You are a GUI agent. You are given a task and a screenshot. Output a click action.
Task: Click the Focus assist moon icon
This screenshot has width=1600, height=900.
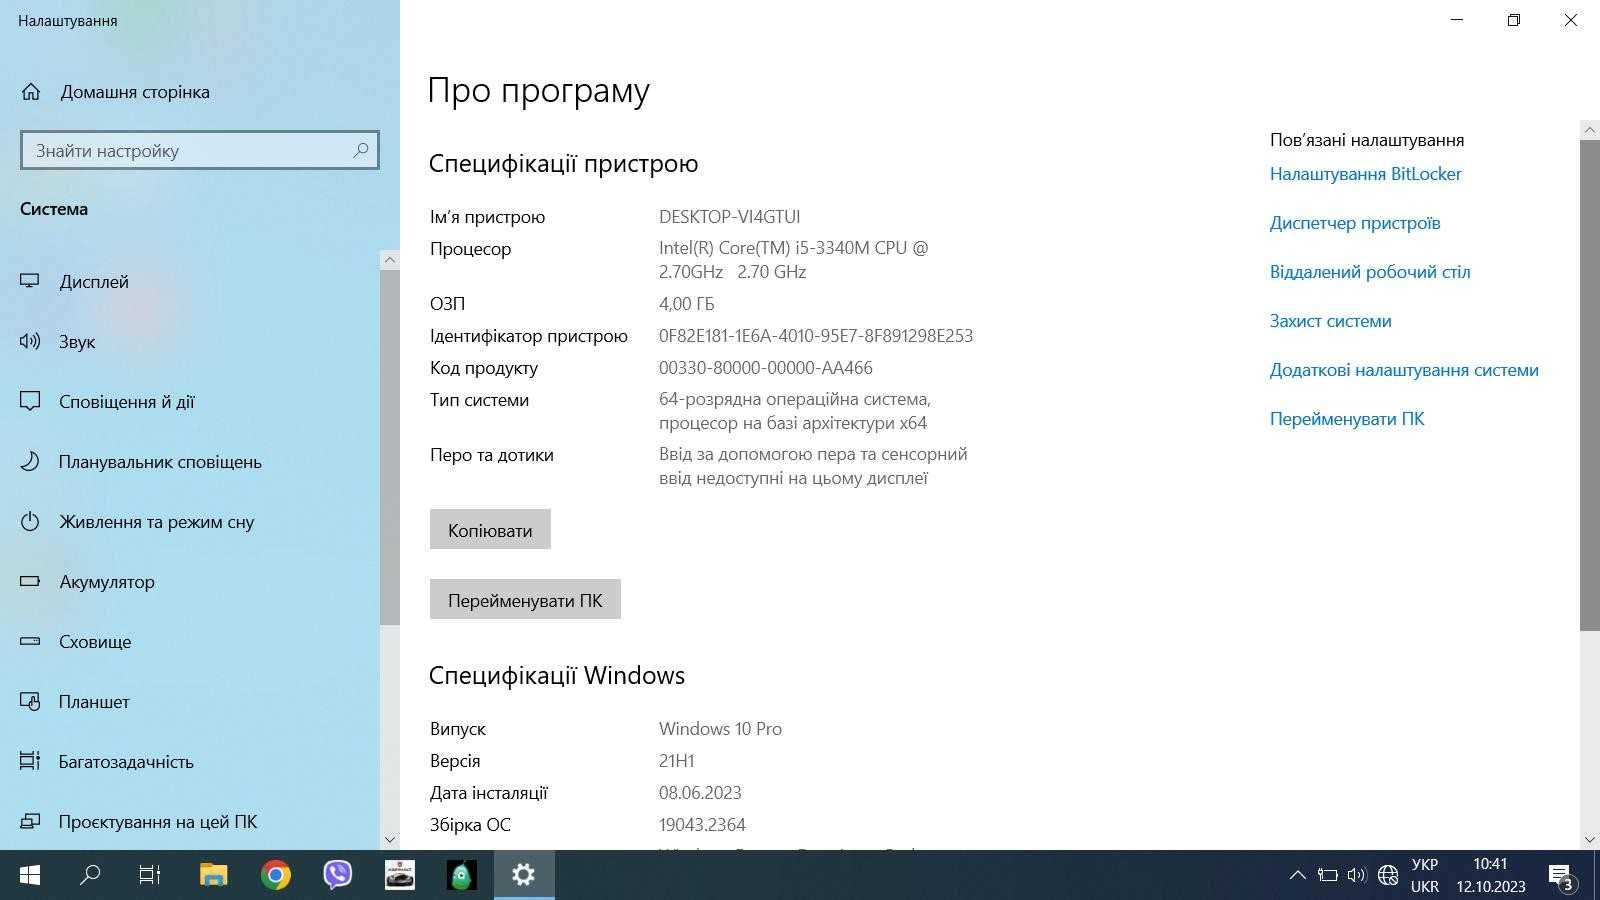[30, 461]
